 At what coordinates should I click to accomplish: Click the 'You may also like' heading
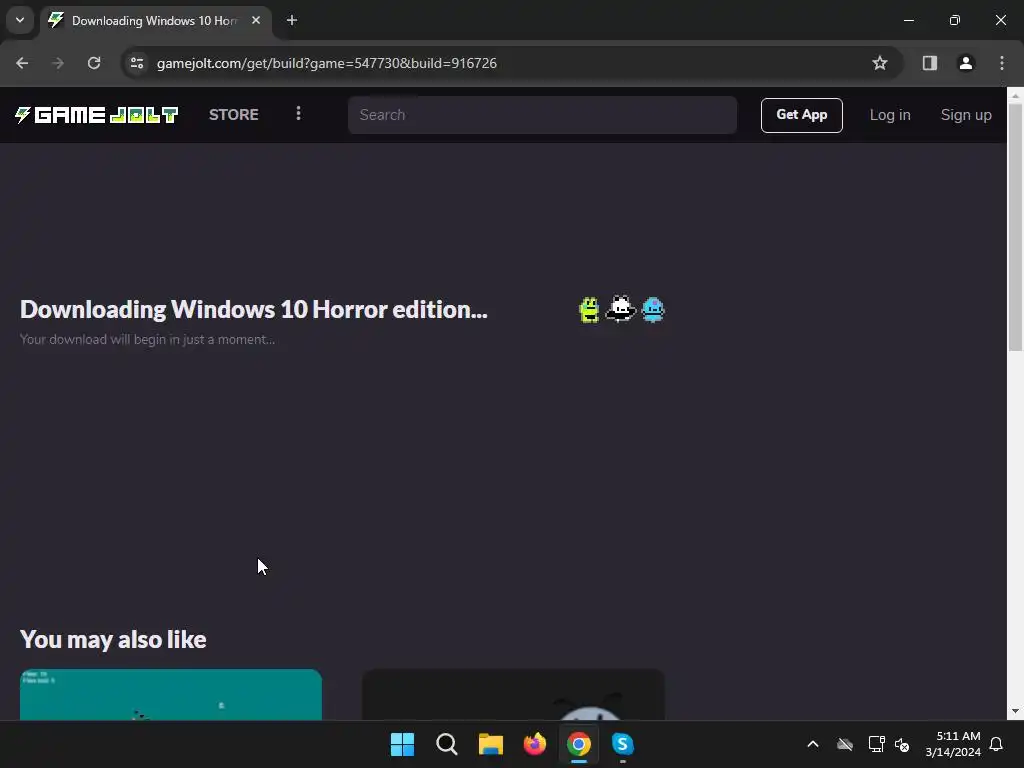tap(113, 639)
